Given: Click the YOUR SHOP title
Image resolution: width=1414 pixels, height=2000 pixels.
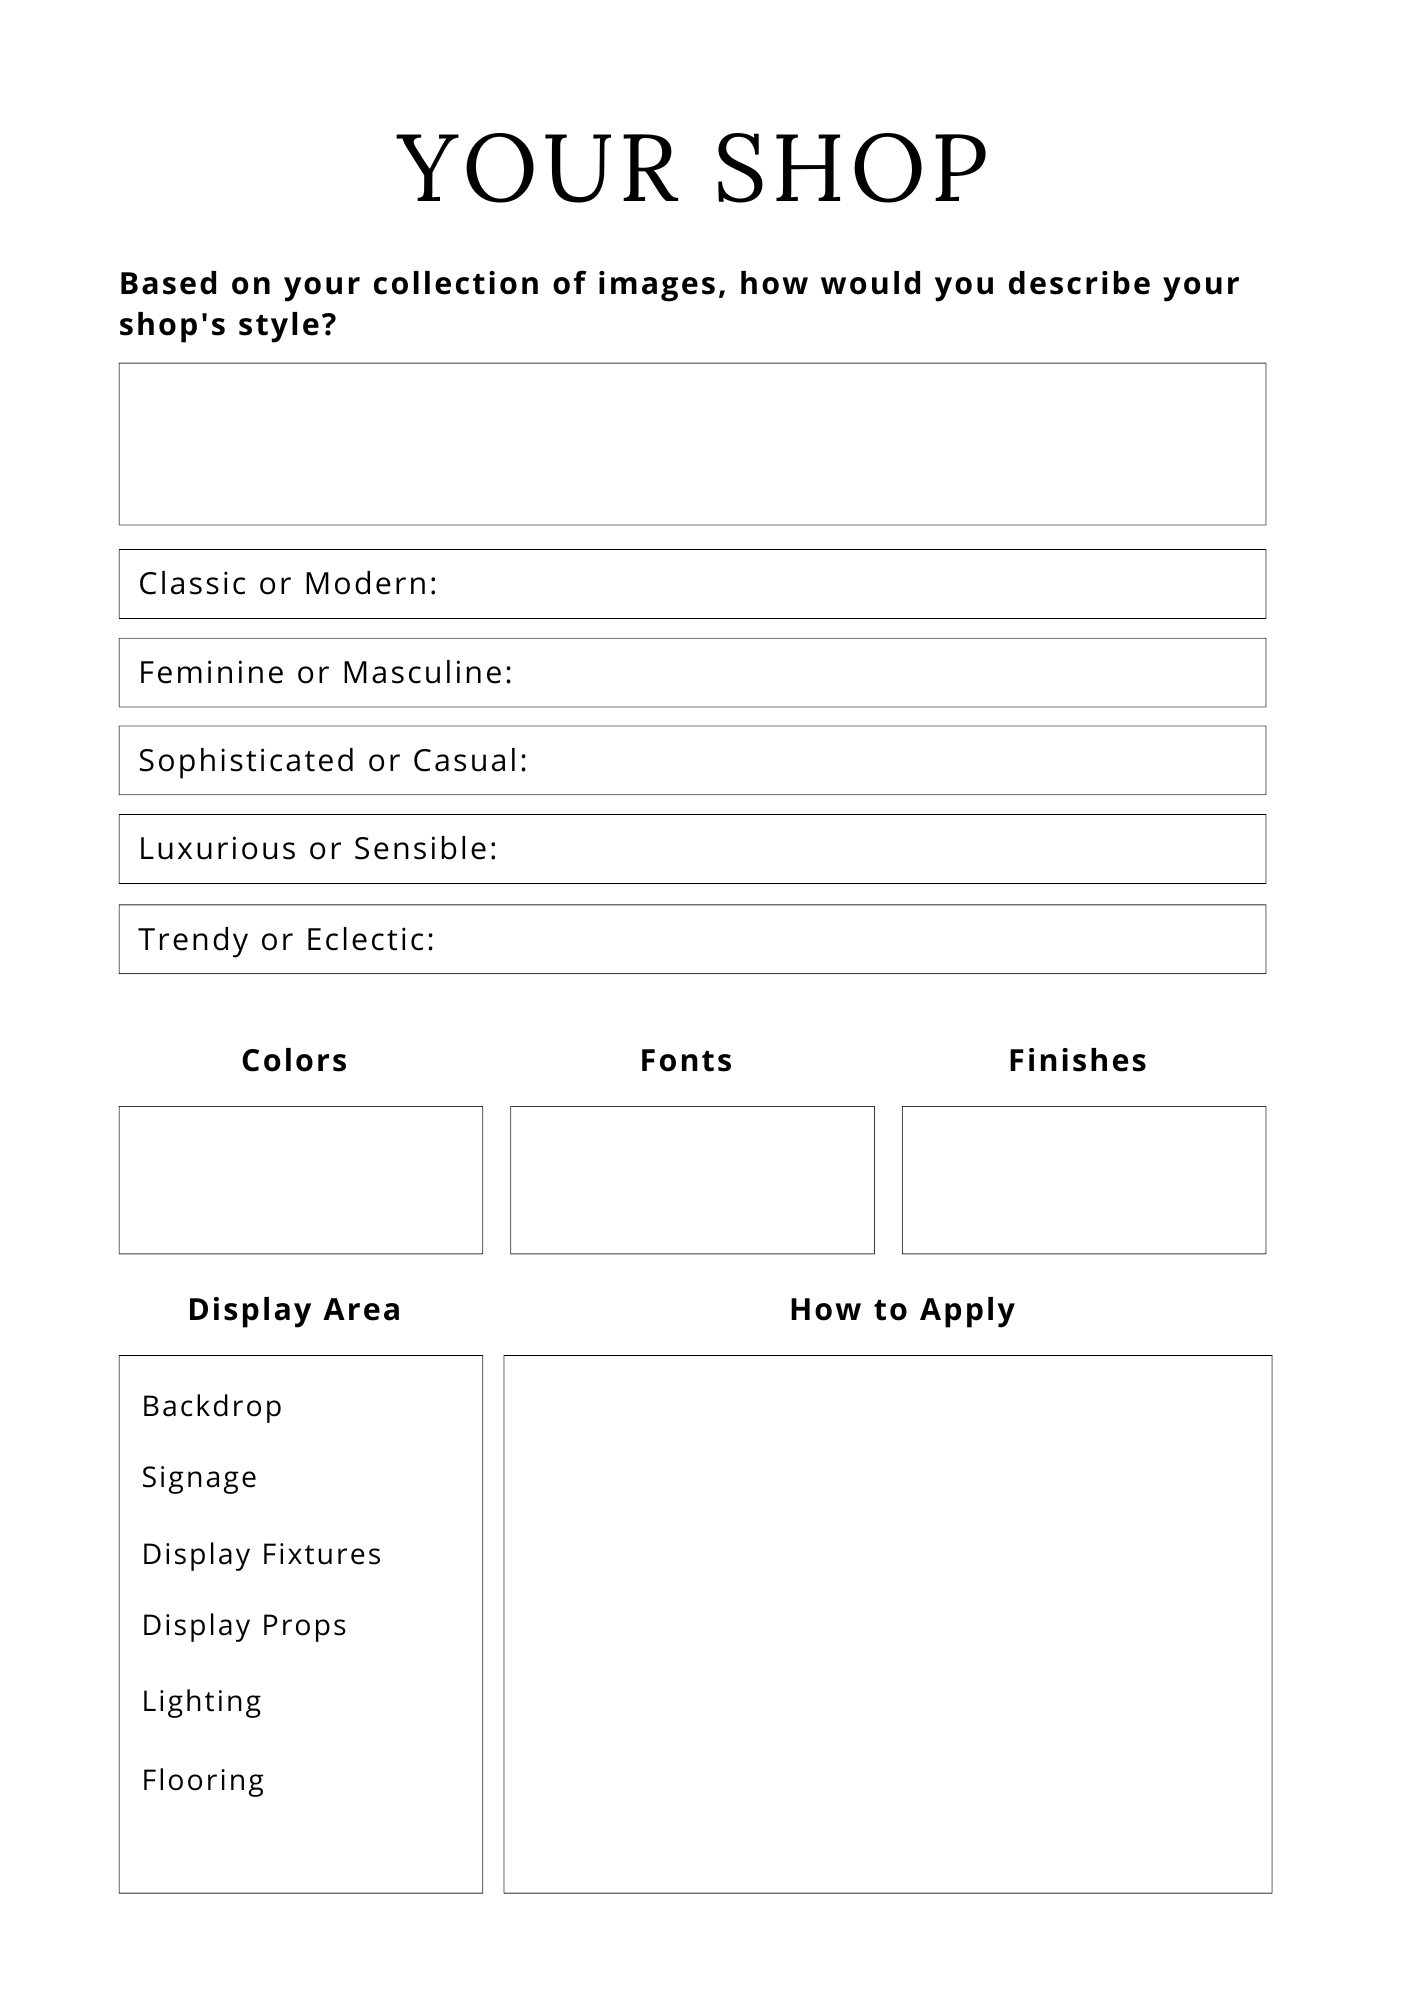Looking at the screenshot, I should coord(693,168).
